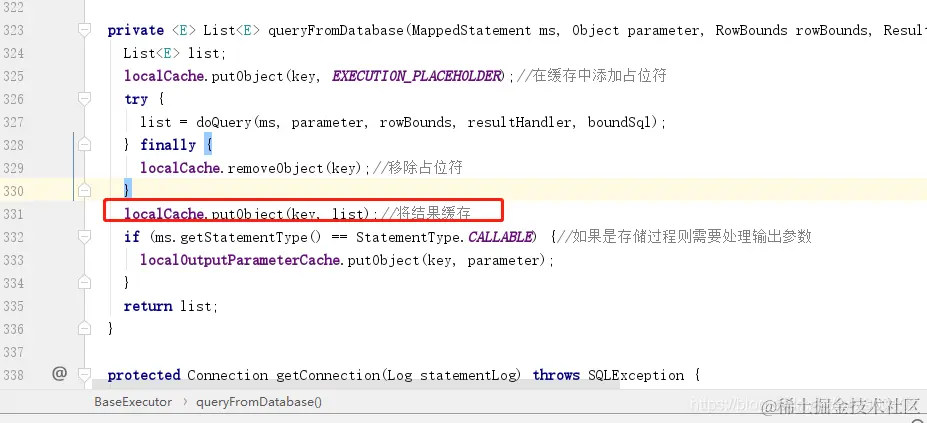Place cursor on the return list statement
The width and height of the screenshot is (927, 423).
coord(171,306)
